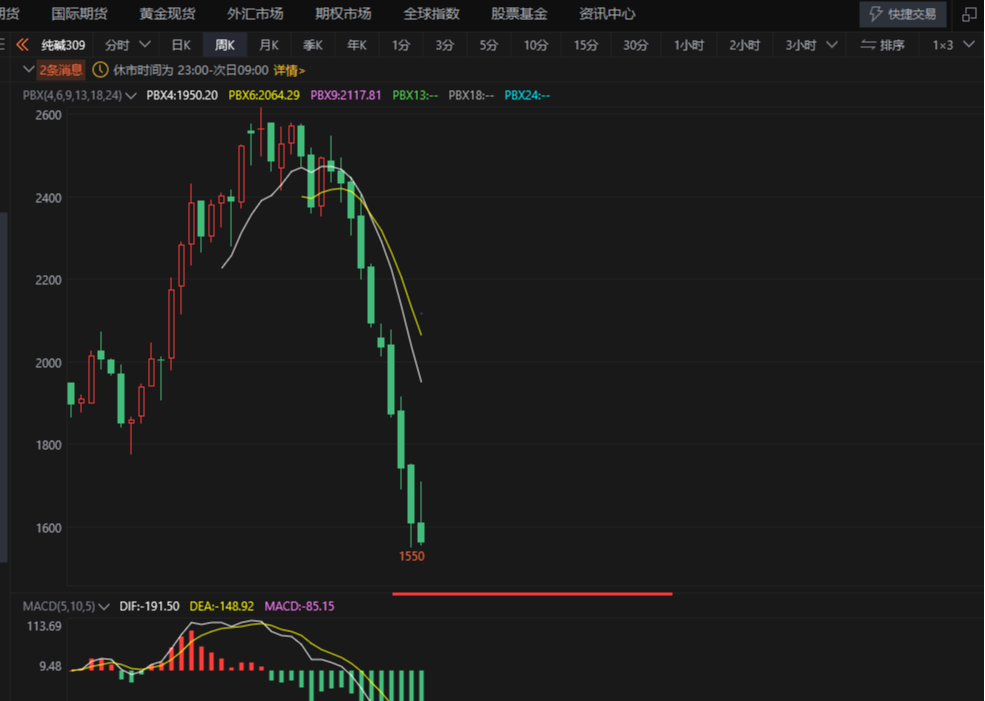Click the 1550 low price label
The image size is (985, 701).
(412, 556)
